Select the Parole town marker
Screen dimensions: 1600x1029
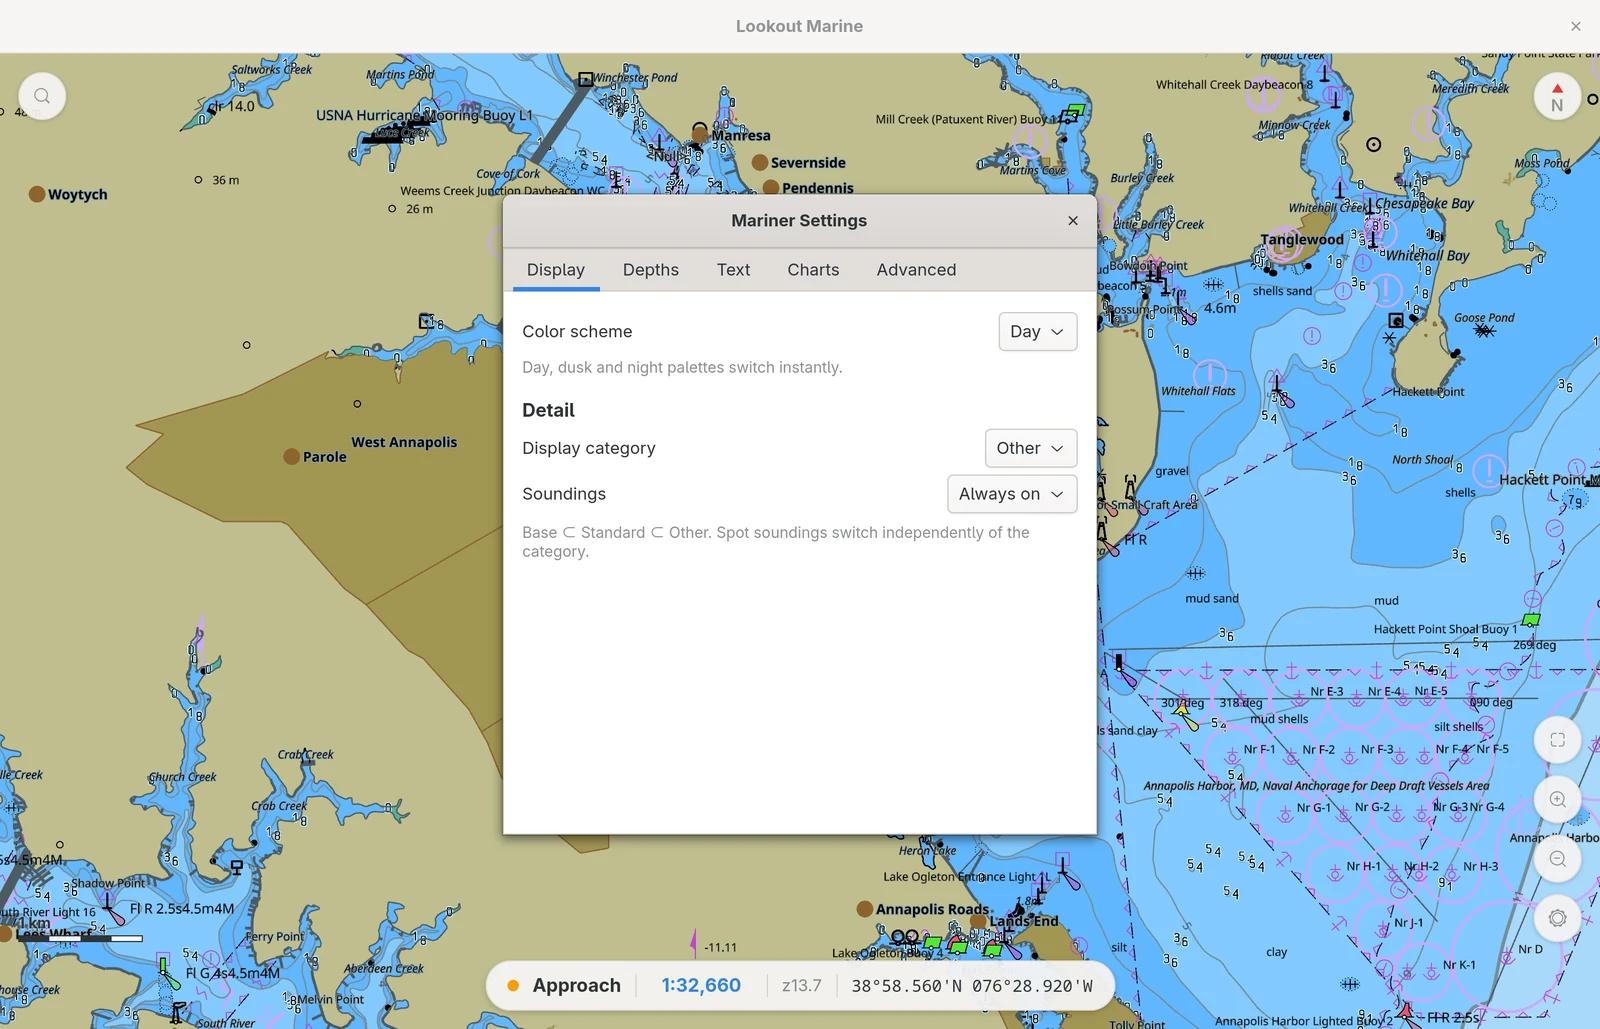click(291, 456)
